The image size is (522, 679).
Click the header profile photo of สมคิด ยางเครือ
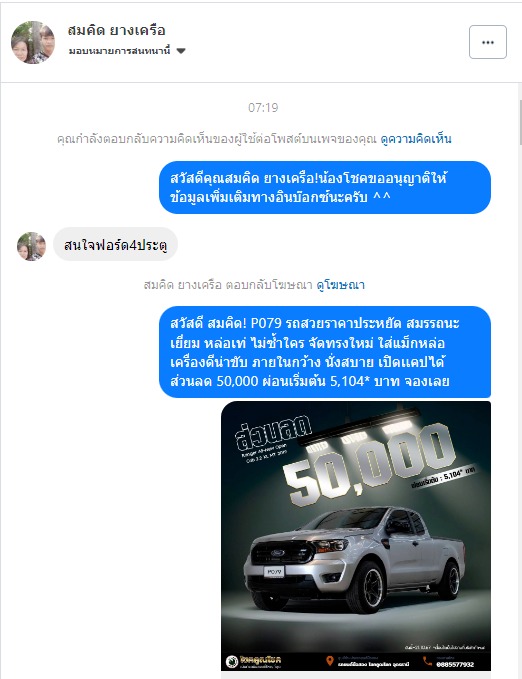(33, 42)
